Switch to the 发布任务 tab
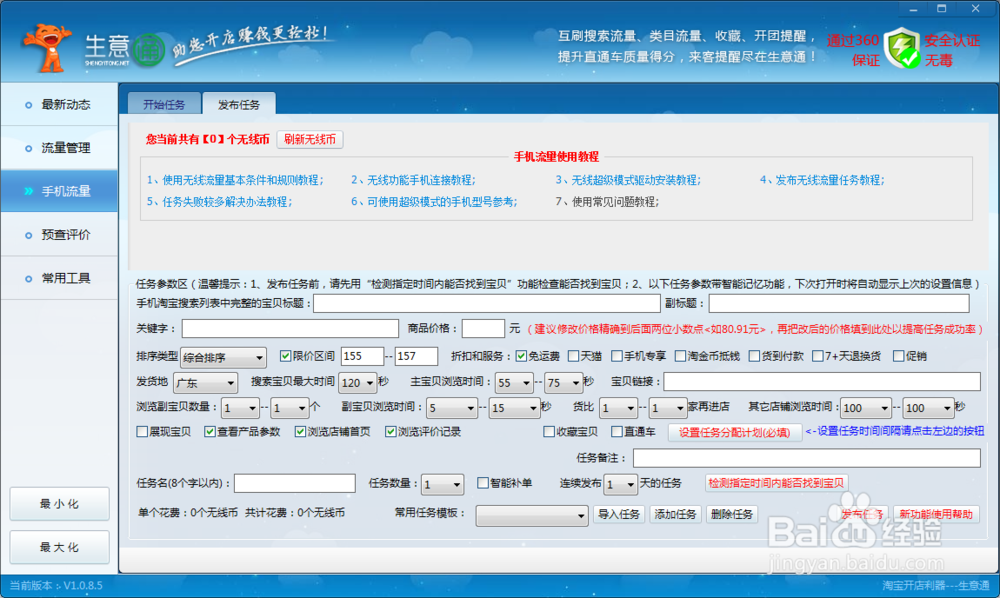Screen dimensions: 1000x598 point(239,103)
